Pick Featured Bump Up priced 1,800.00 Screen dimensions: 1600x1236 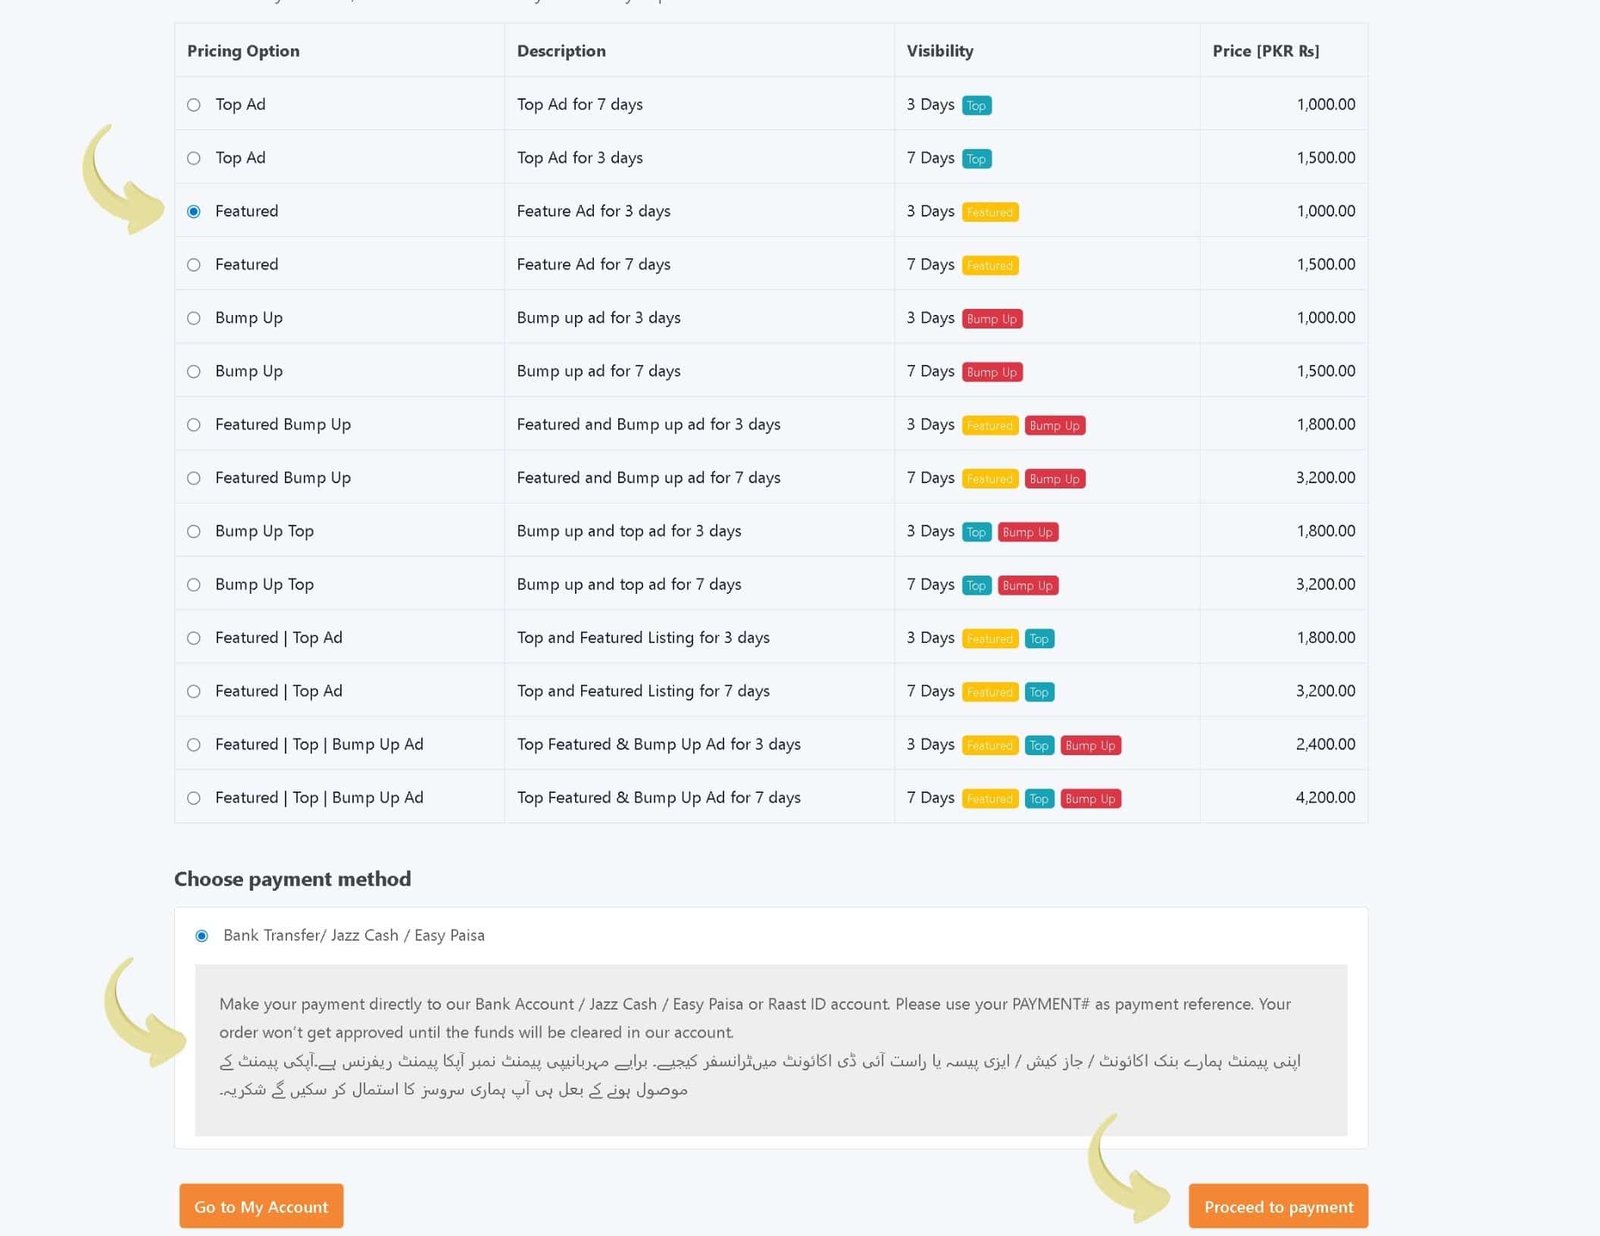click(x=194, y=425)
